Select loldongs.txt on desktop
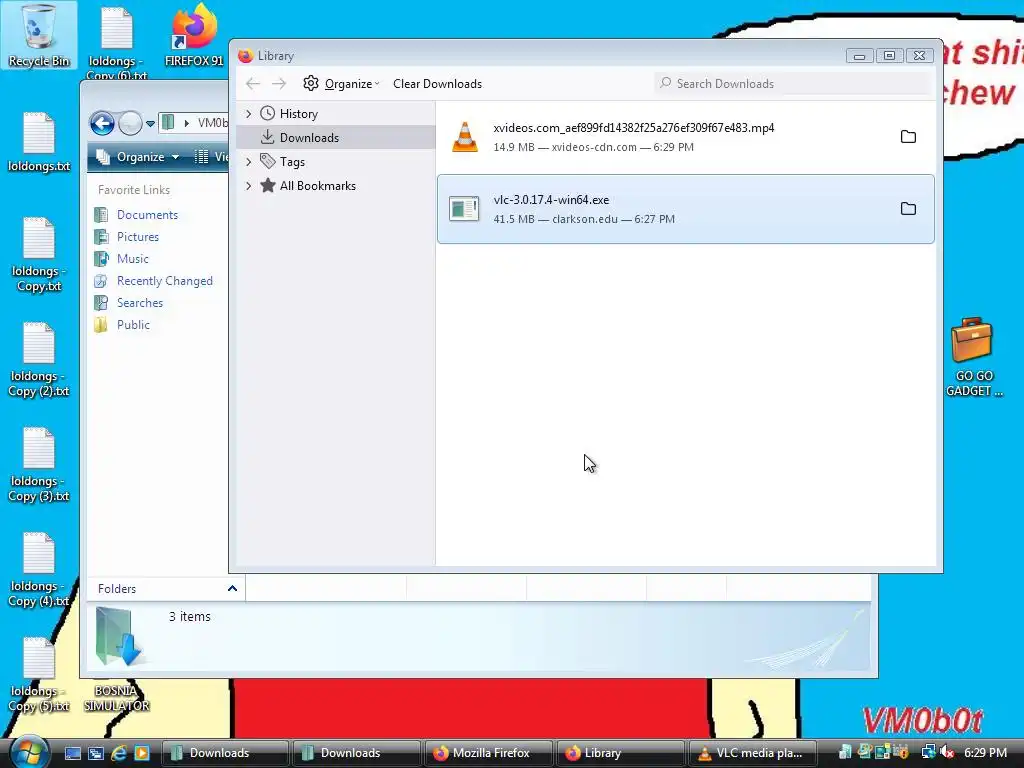1024x768 pixels. 39,142
